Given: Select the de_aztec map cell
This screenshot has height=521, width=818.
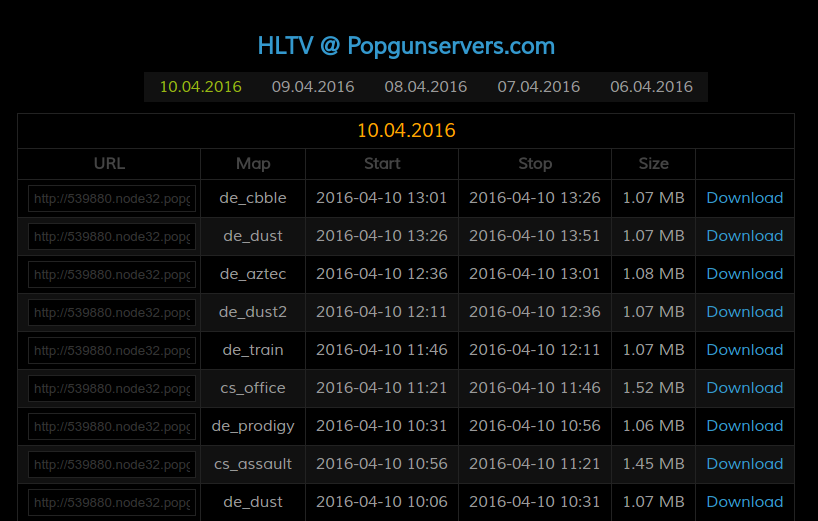Looking at the screenshot, I should (253, 274).
